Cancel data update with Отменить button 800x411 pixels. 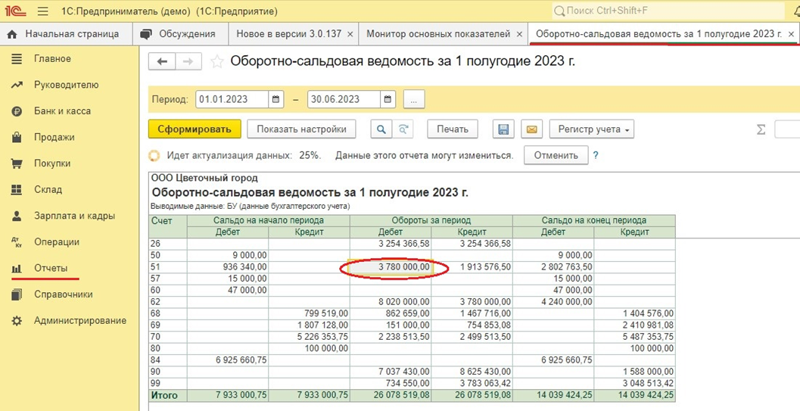[556, 156]
